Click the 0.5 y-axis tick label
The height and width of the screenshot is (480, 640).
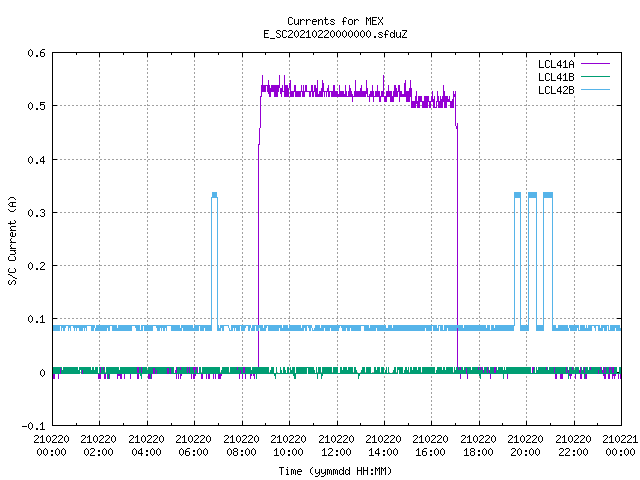[36, 106]
